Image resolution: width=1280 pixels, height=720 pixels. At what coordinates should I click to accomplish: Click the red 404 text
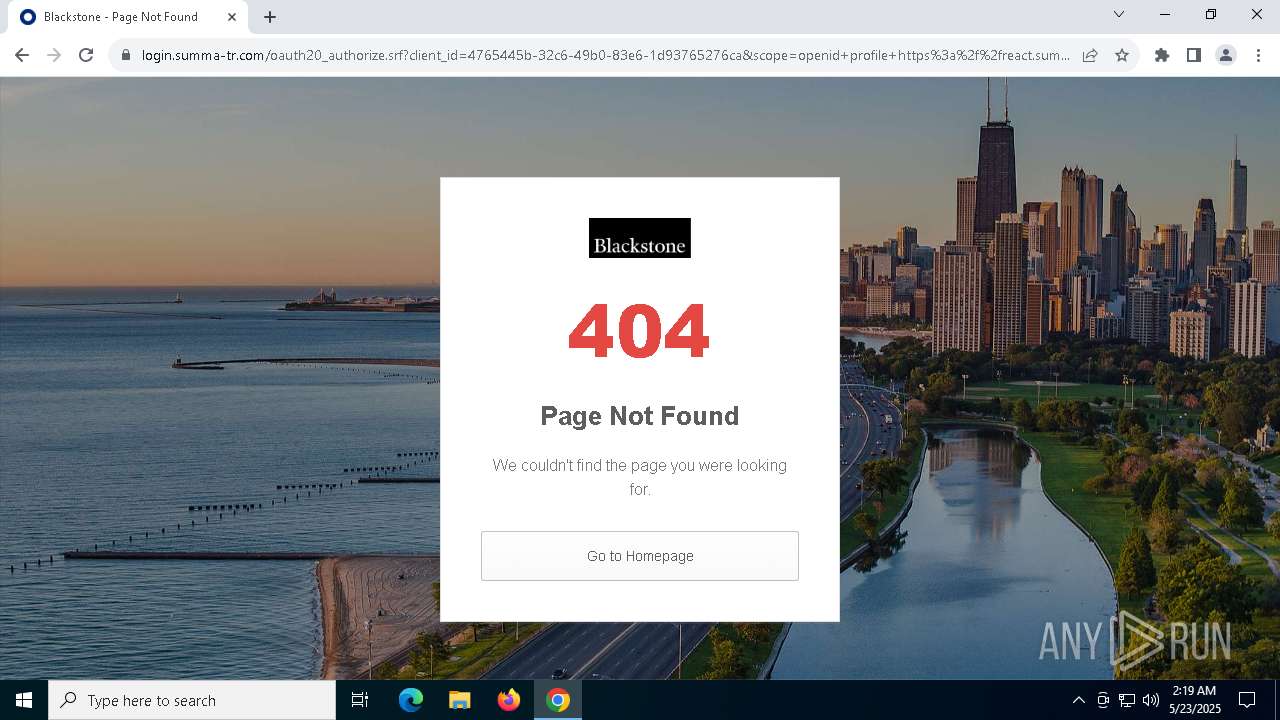(639, 330)
